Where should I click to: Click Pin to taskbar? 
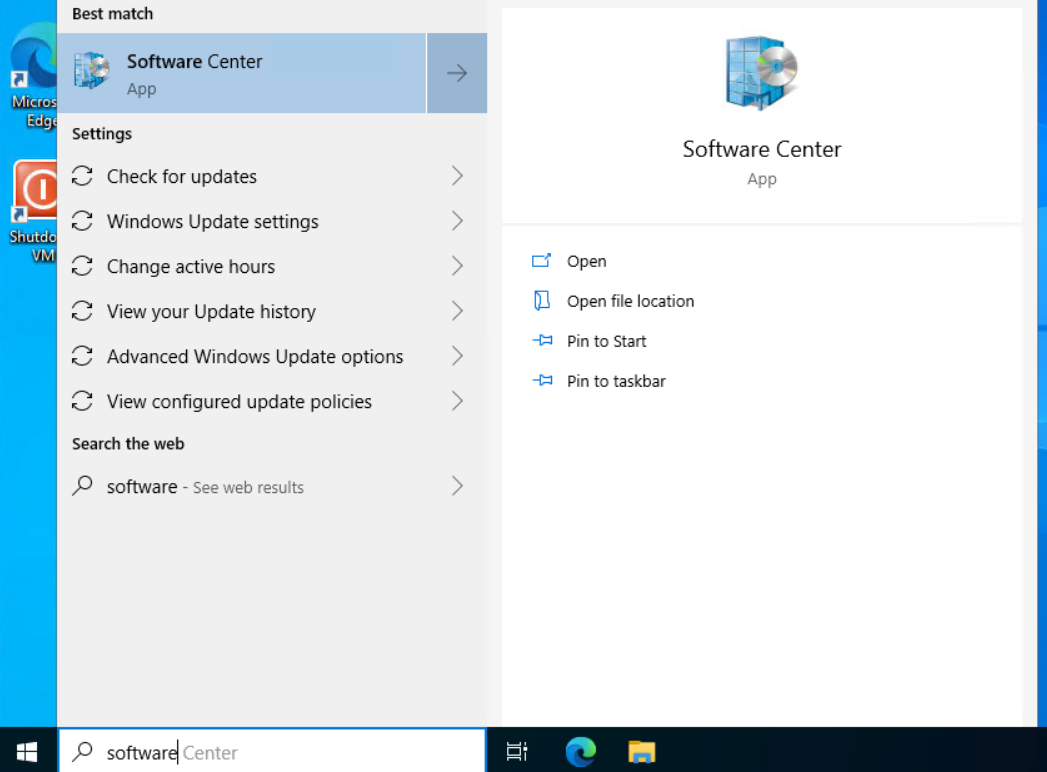(616, 381)
